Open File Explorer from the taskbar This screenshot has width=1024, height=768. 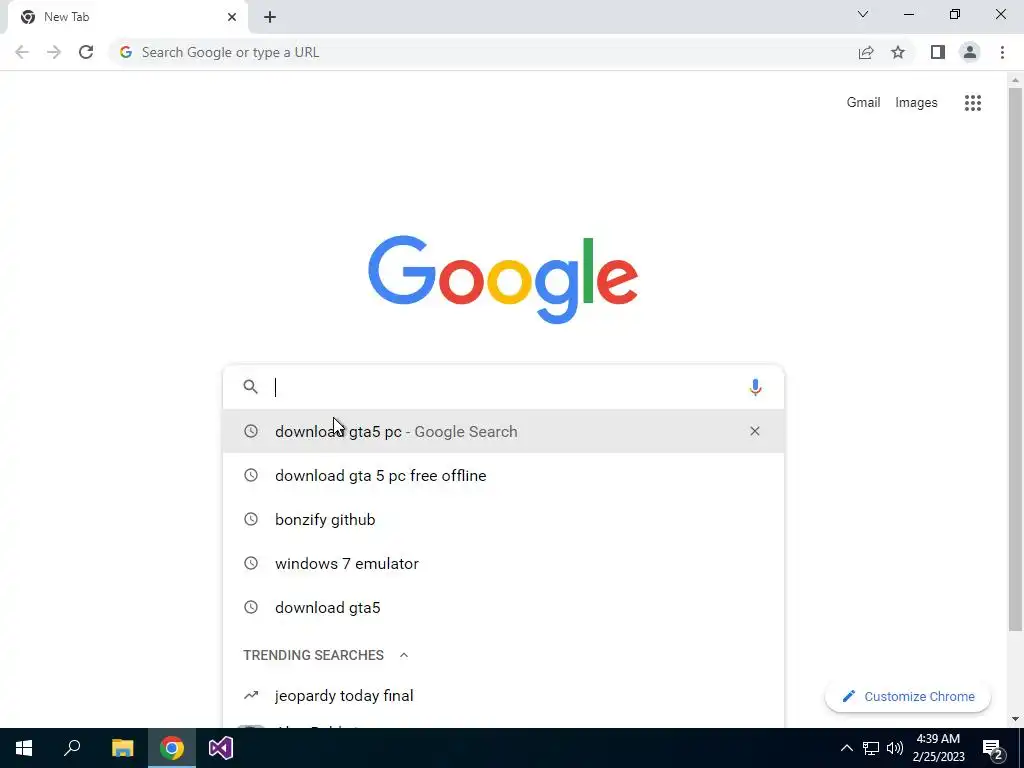[122, 748]
